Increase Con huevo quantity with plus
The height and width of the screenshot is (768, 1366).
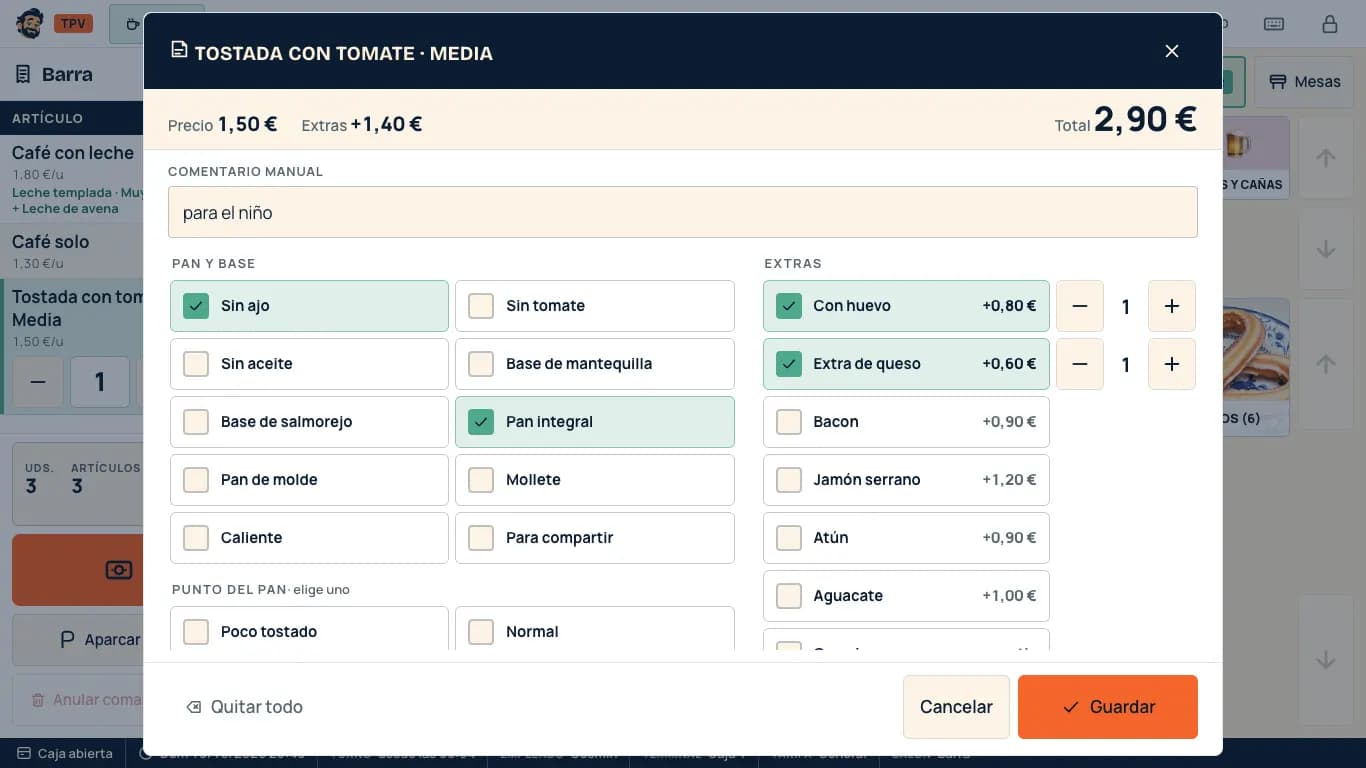(1172, 306)
